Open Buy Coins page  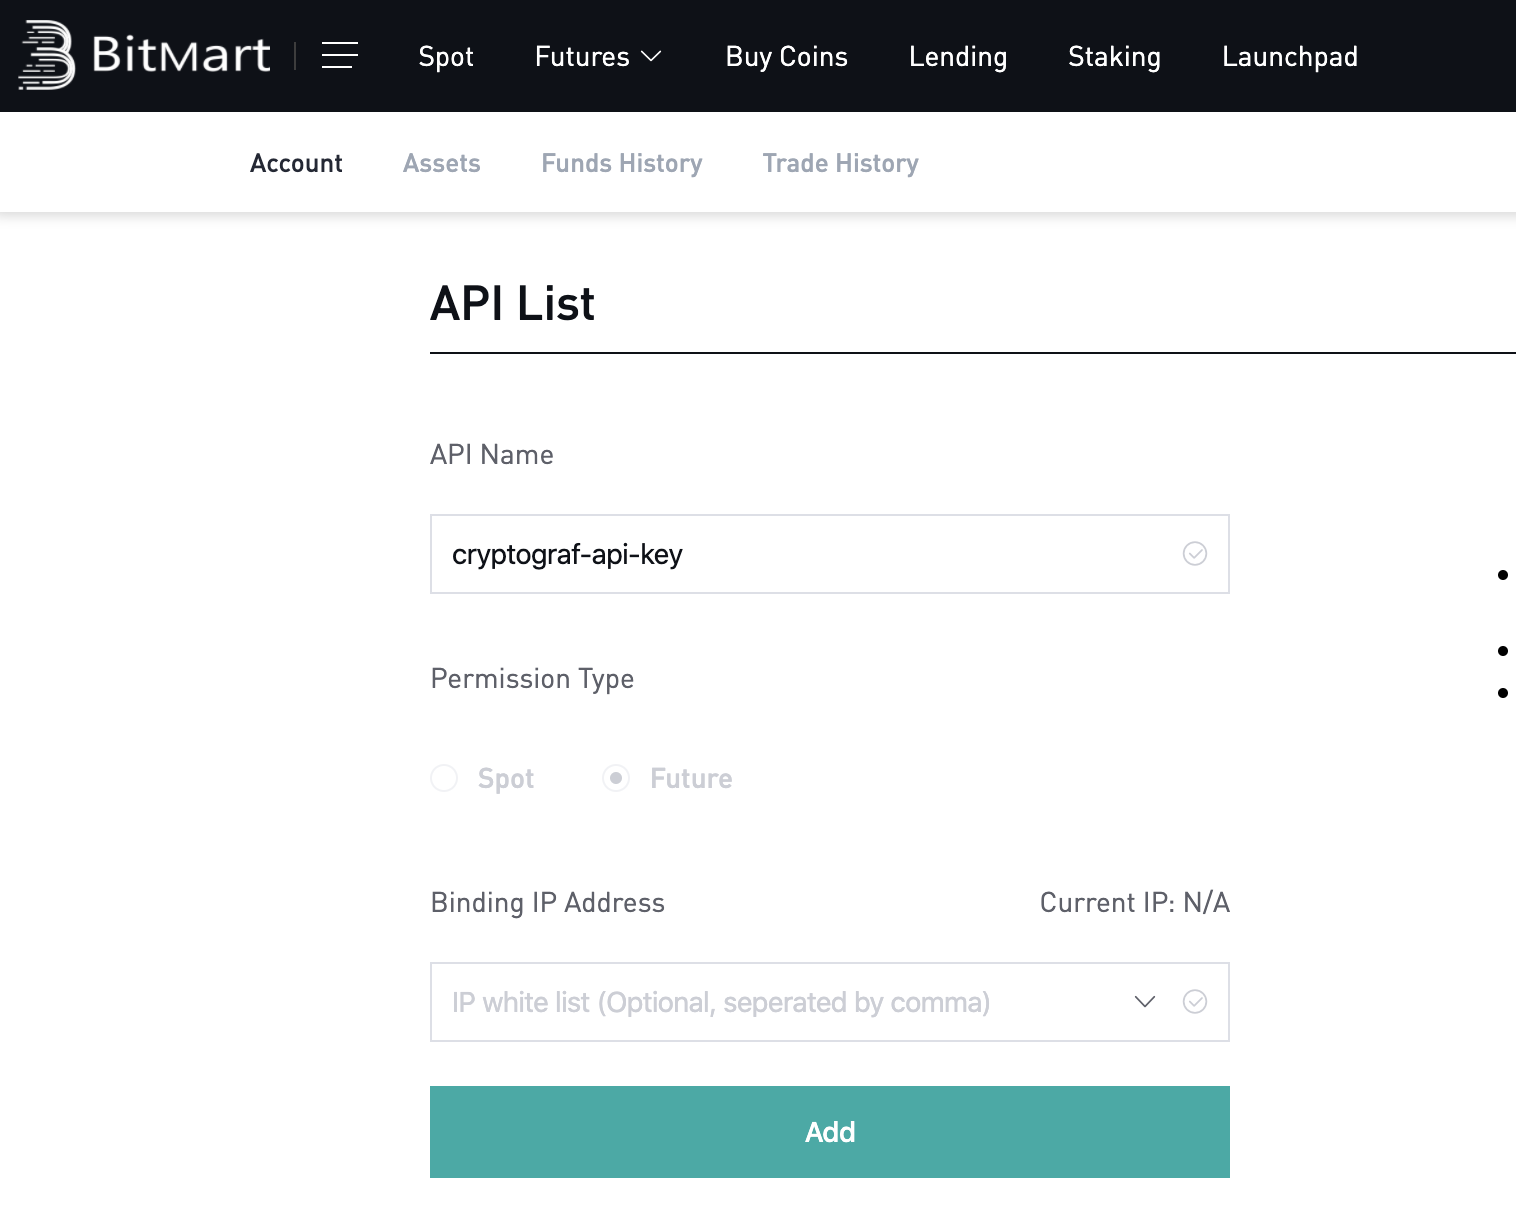point(787,57)
